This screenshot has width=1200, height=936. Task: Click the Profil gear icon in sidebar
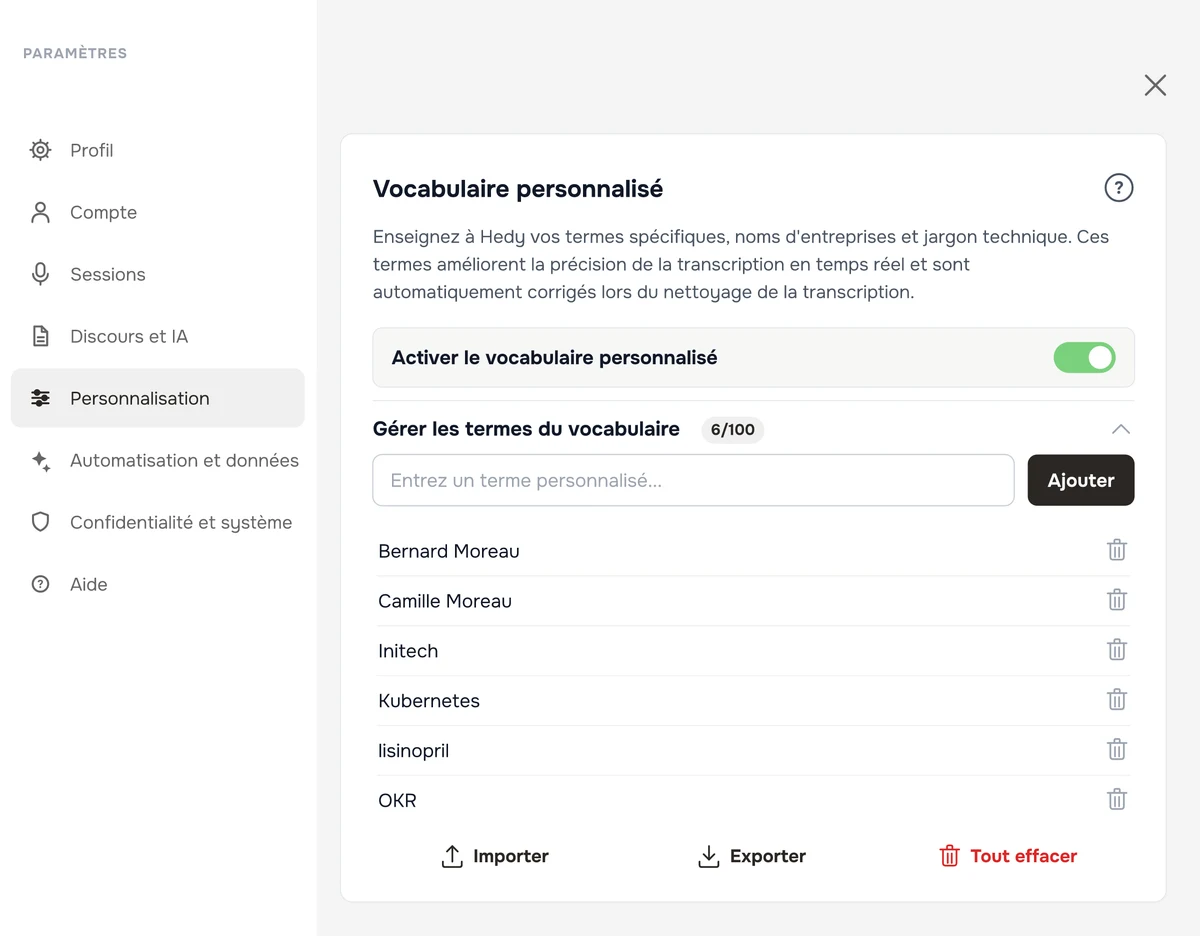pos(40,150)
